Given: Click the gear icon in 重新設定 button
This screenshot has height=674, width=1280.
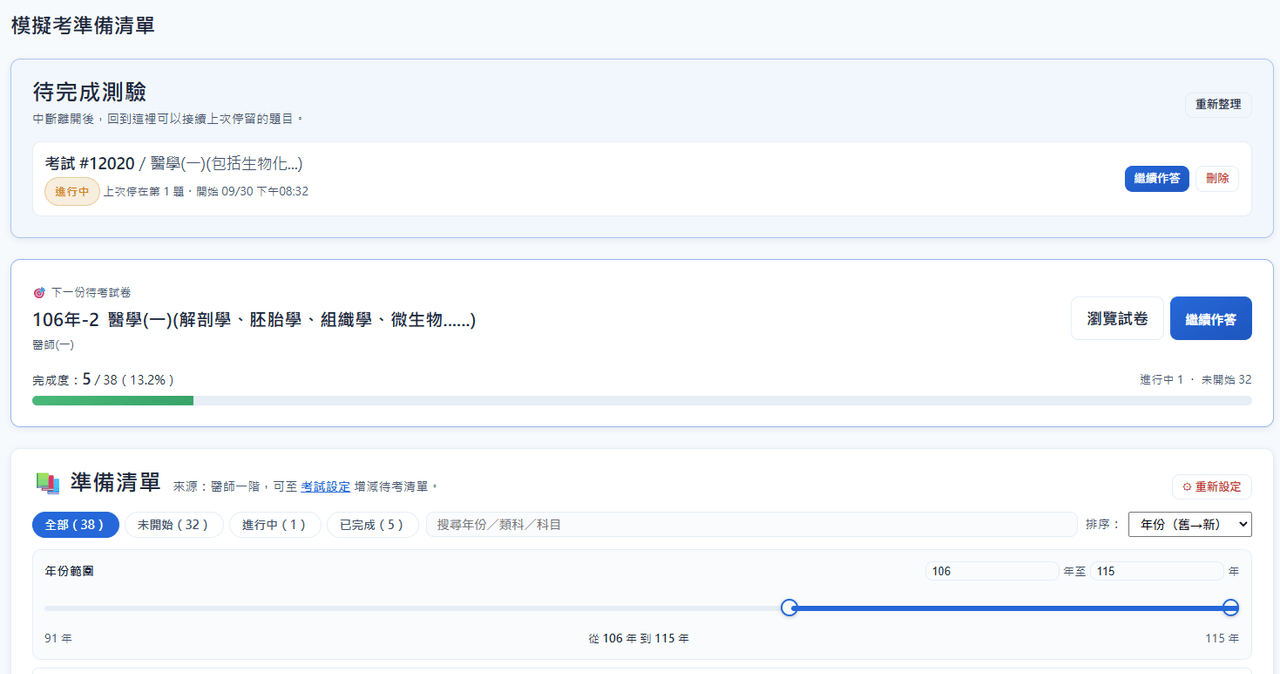Looking at the screenshot, I should pos(1187,487).
